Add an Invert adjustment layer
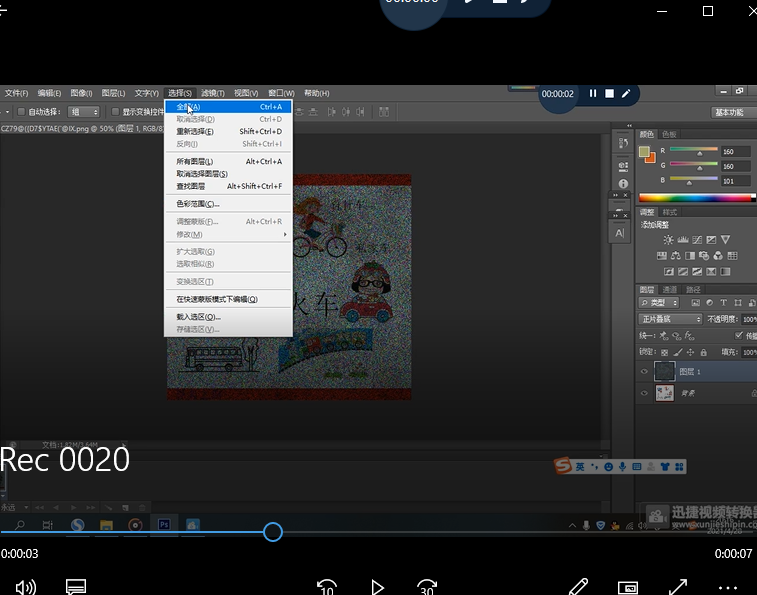 669,271
